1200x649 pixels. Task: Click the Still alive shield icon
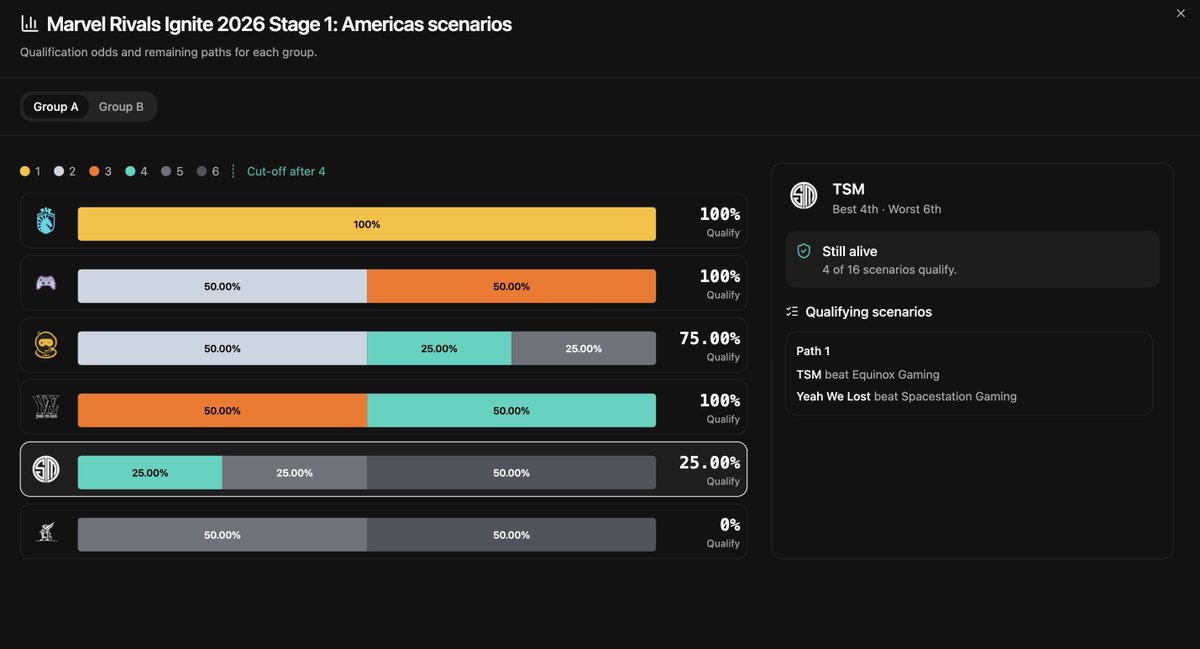click(804, 252)
